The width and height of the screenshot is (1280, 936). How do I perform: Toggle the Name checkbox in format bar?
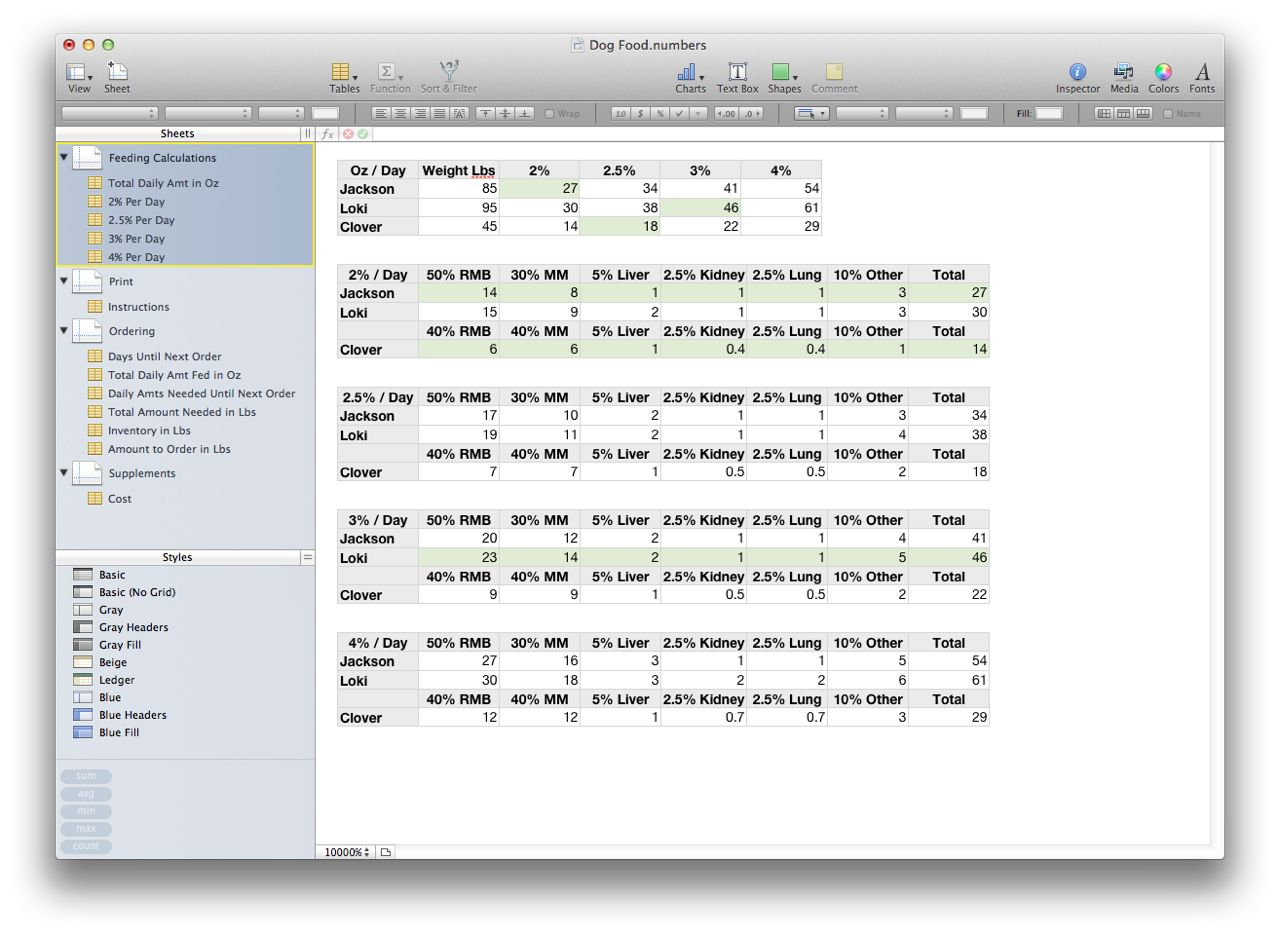coord(1168,114)
